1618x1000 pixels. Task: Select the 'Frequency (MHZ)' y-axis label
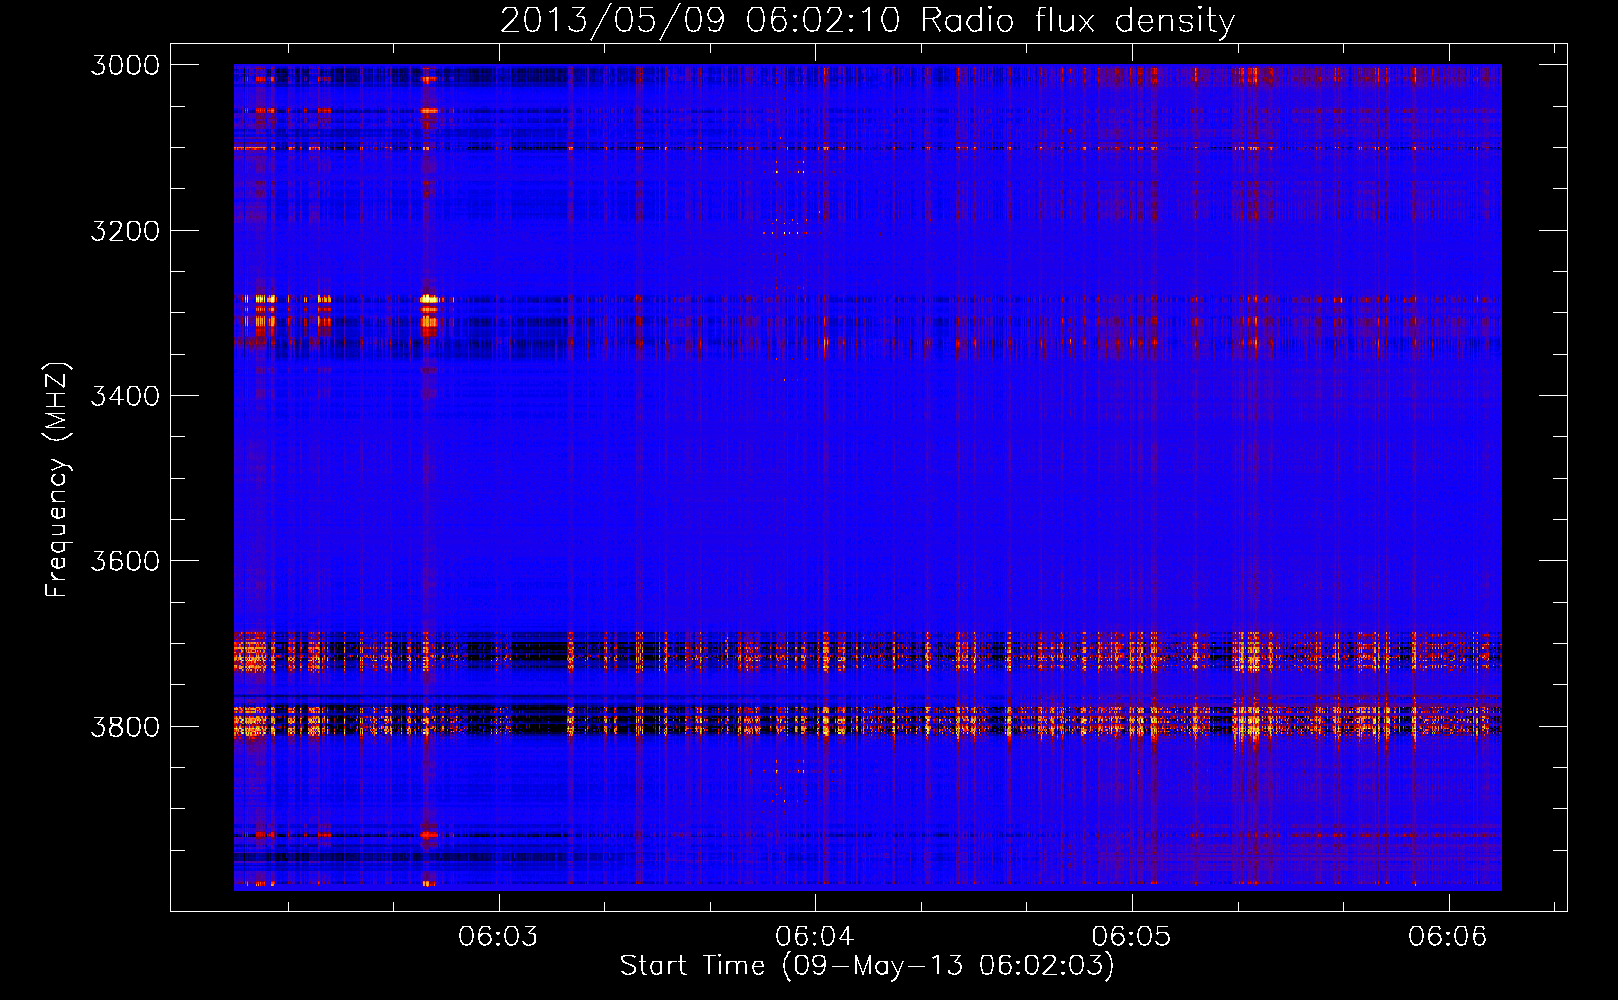click(x=58, y=479)
